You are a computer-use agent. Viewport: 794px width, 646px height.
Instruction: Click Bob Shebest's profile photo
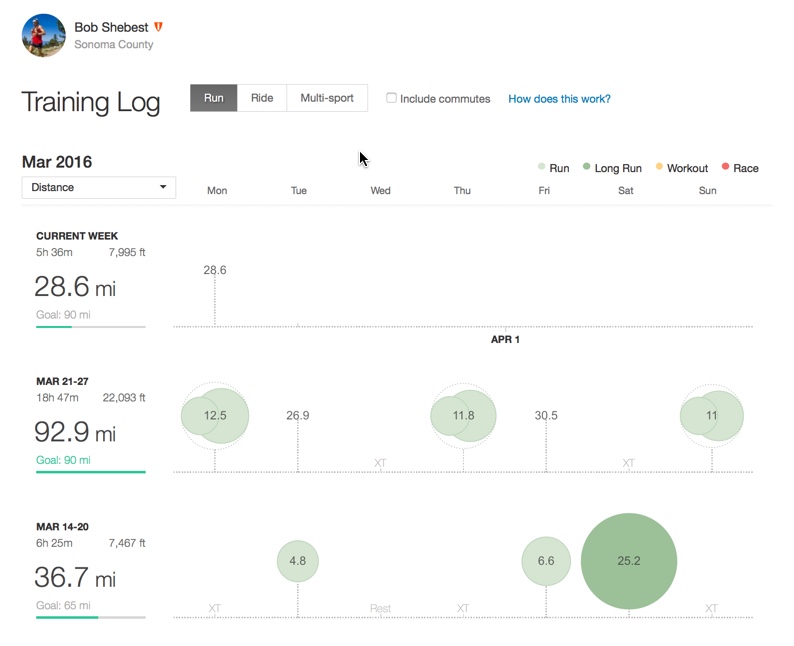44,35
